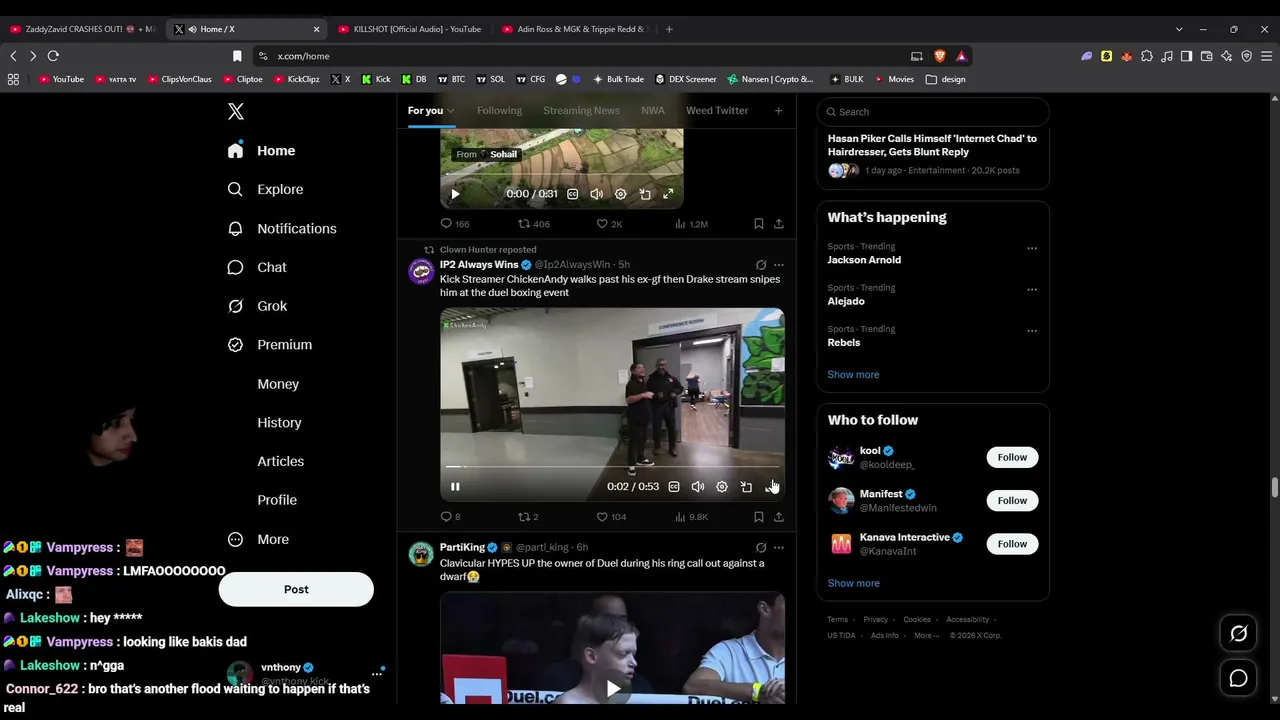
Task: Enter fullscreen on the Sohail video
Action: tap(669, 194)
